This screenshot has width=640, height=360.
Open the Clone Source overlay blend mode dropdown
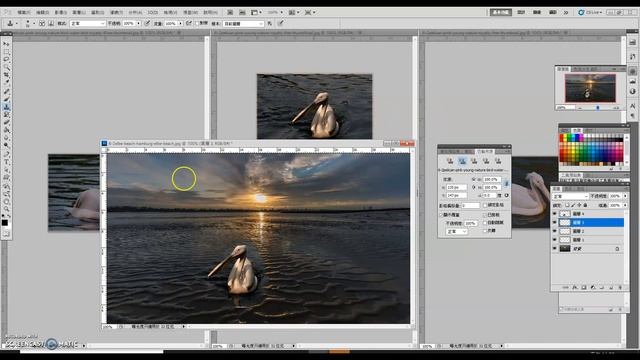click(x=456, y=231)
